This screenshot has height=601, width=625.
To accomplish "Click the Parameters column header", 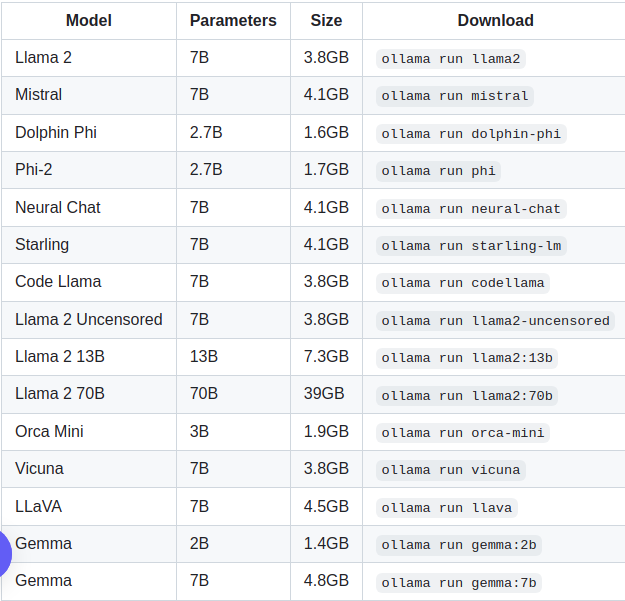I will click(x=233, y=21).
